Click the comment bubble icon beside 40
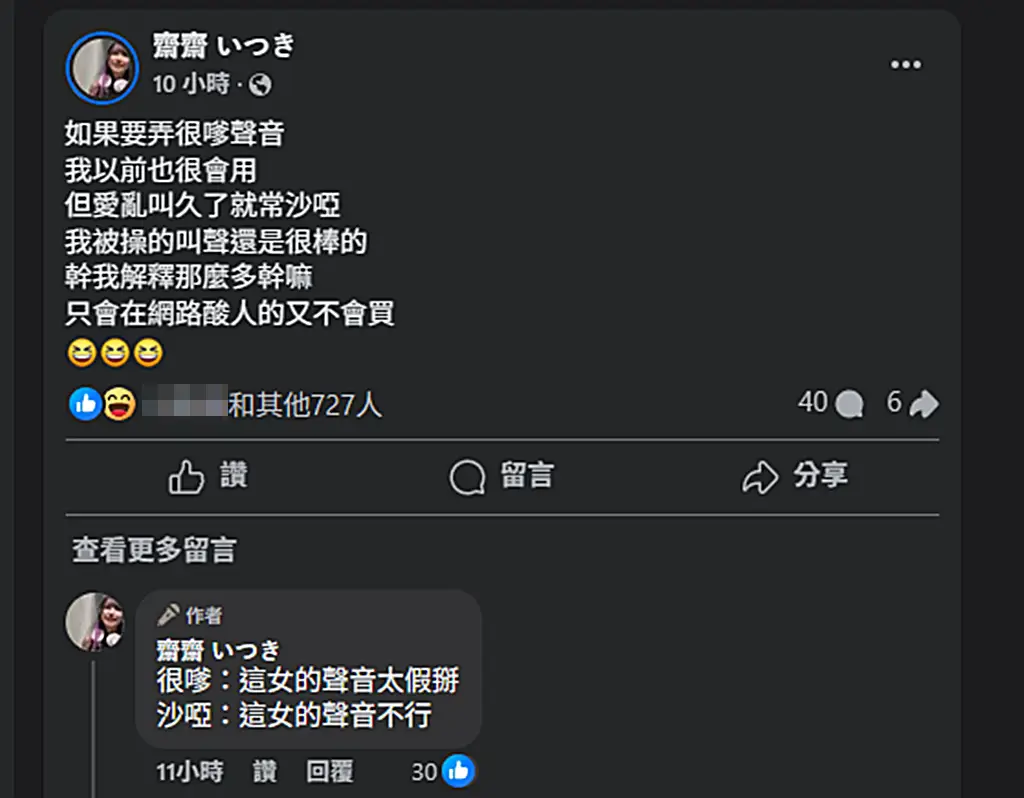 click(x=849, y=404)
